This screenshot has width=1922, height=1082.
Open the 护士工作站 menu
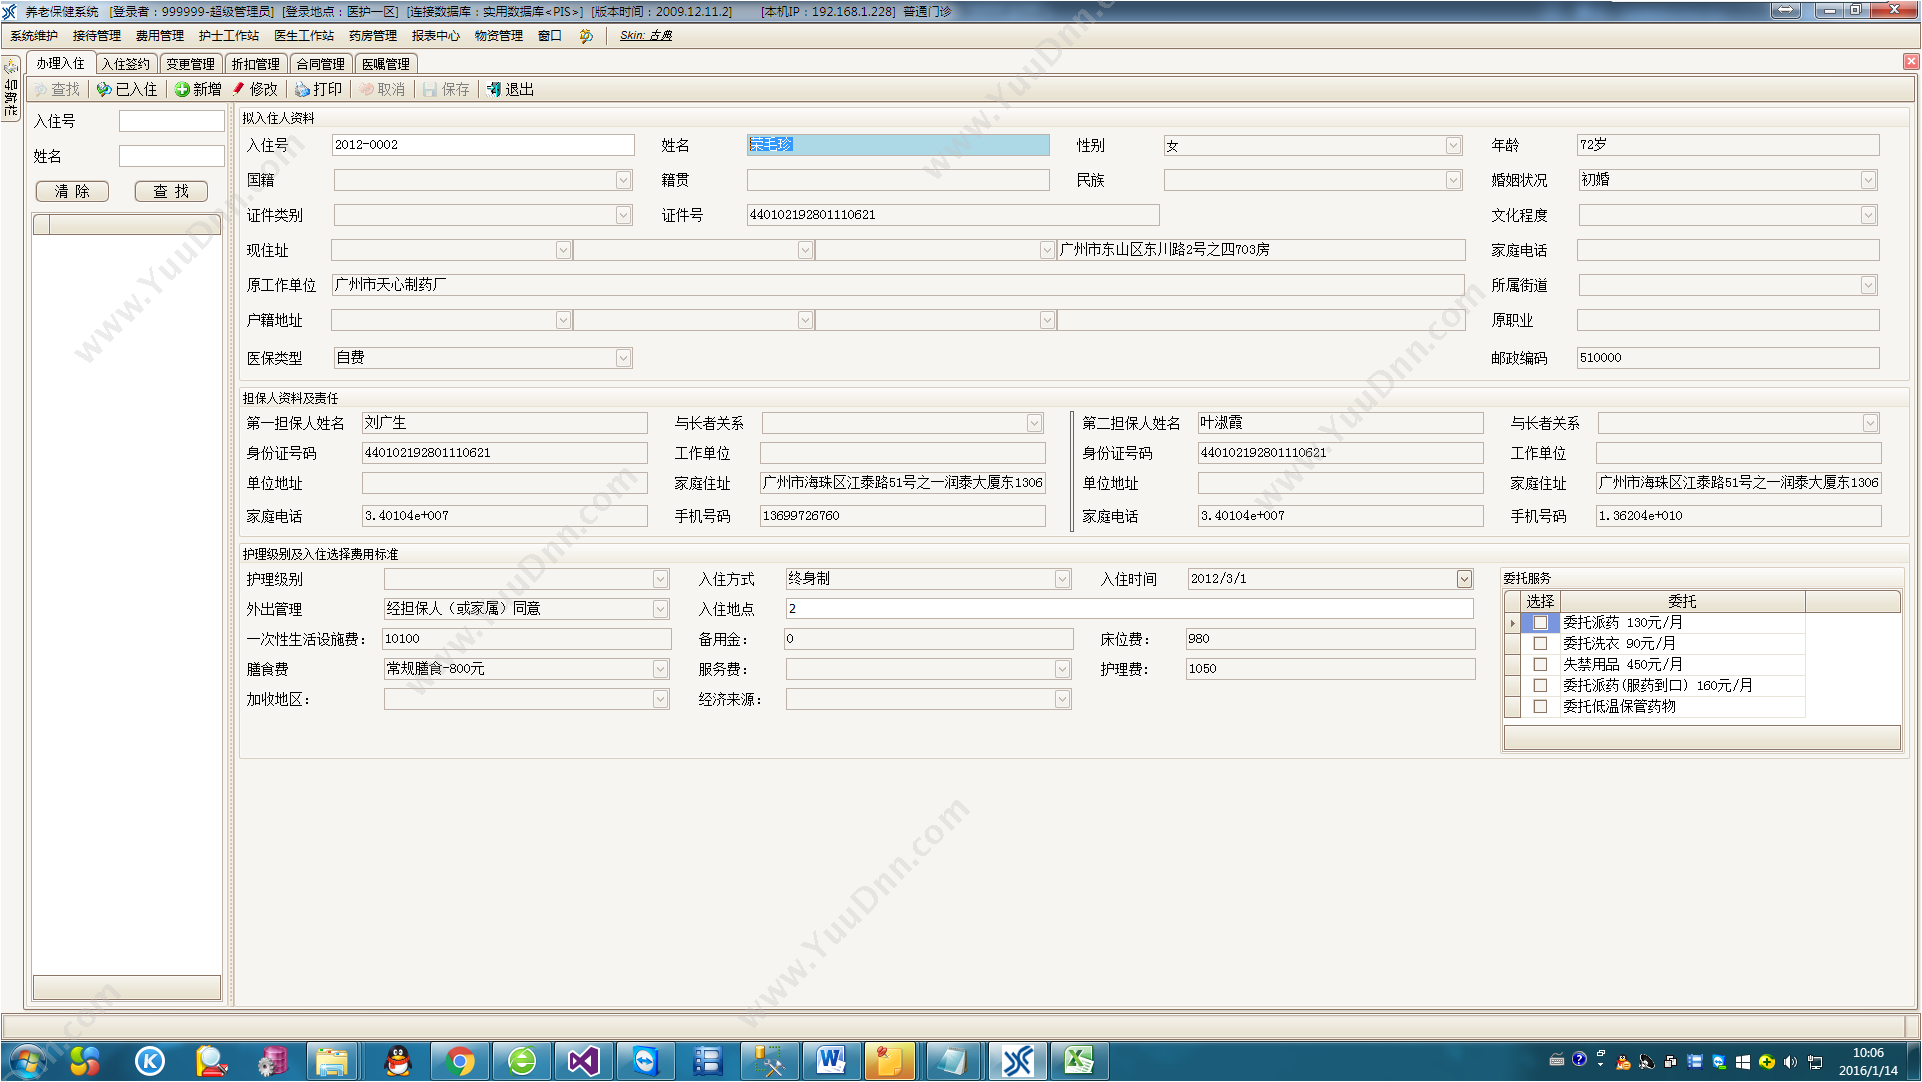point(229,36)
